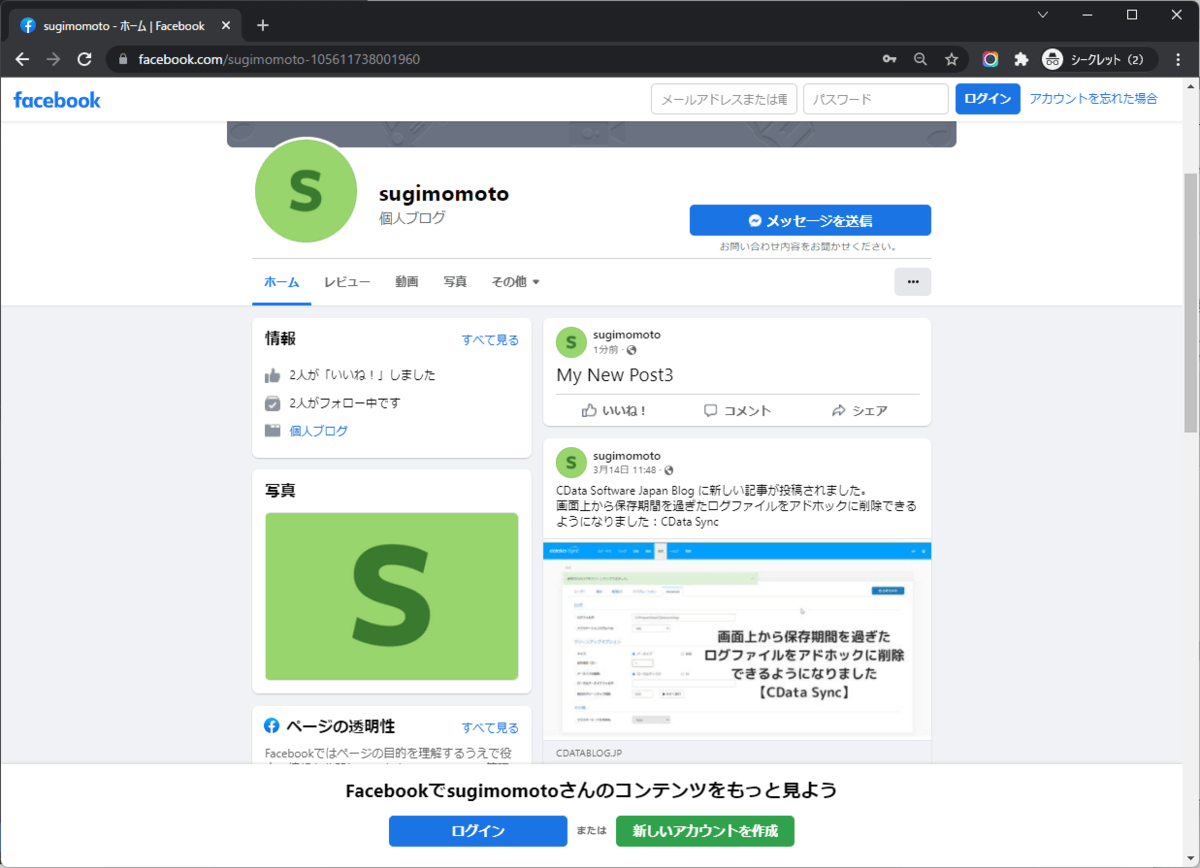Switch to the レビュー tab
The width and height of the screenshot is (1200, 868).
(x=347, y=282)
